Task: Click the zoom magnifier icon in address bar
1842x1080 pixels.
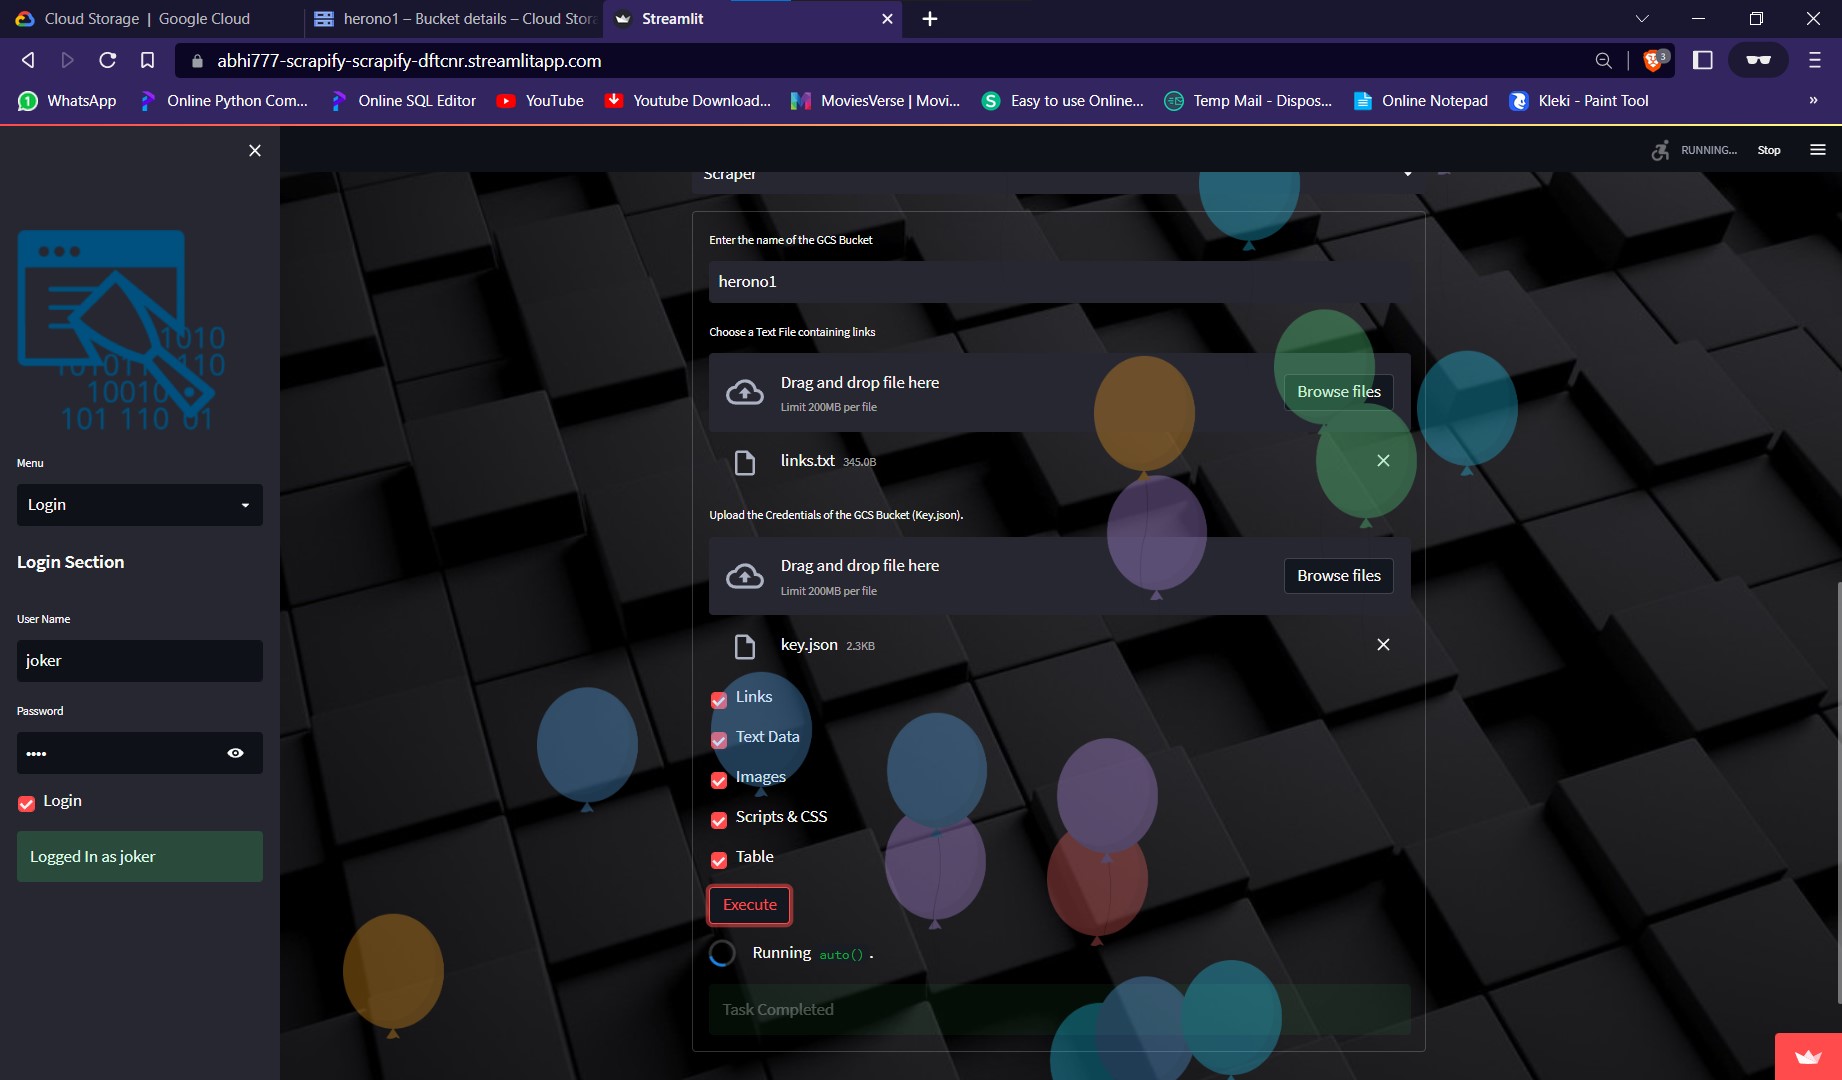Action: [x=1603, y=61]
